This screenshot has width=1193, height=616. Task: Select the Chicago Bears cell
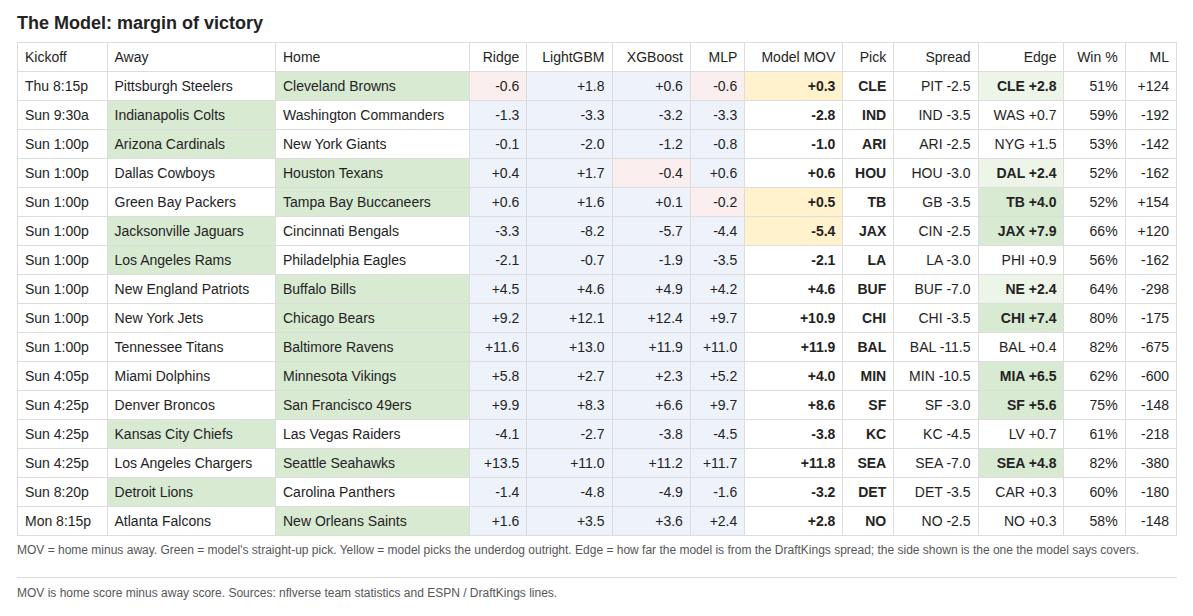point(372,318)
